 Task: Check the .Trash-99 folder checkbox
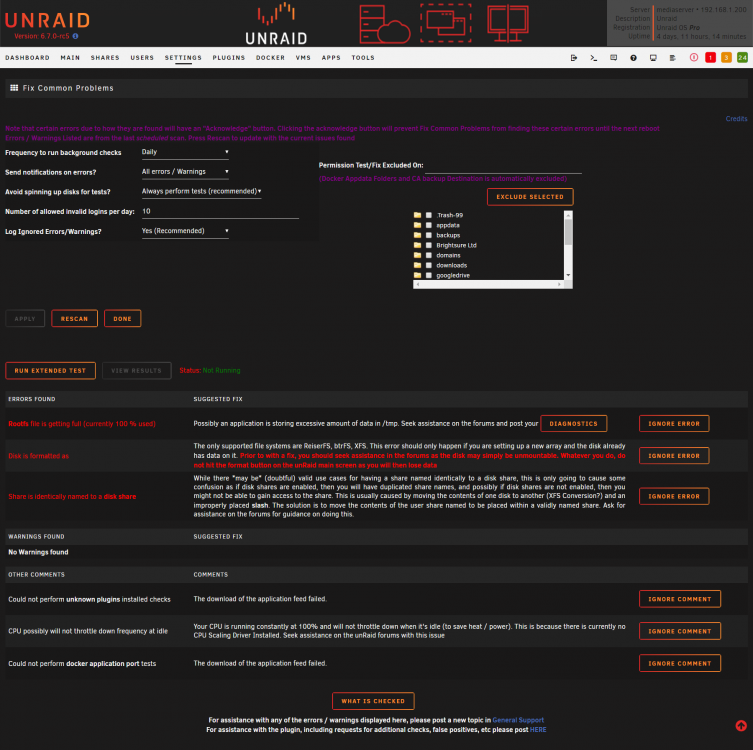[428, 215]
